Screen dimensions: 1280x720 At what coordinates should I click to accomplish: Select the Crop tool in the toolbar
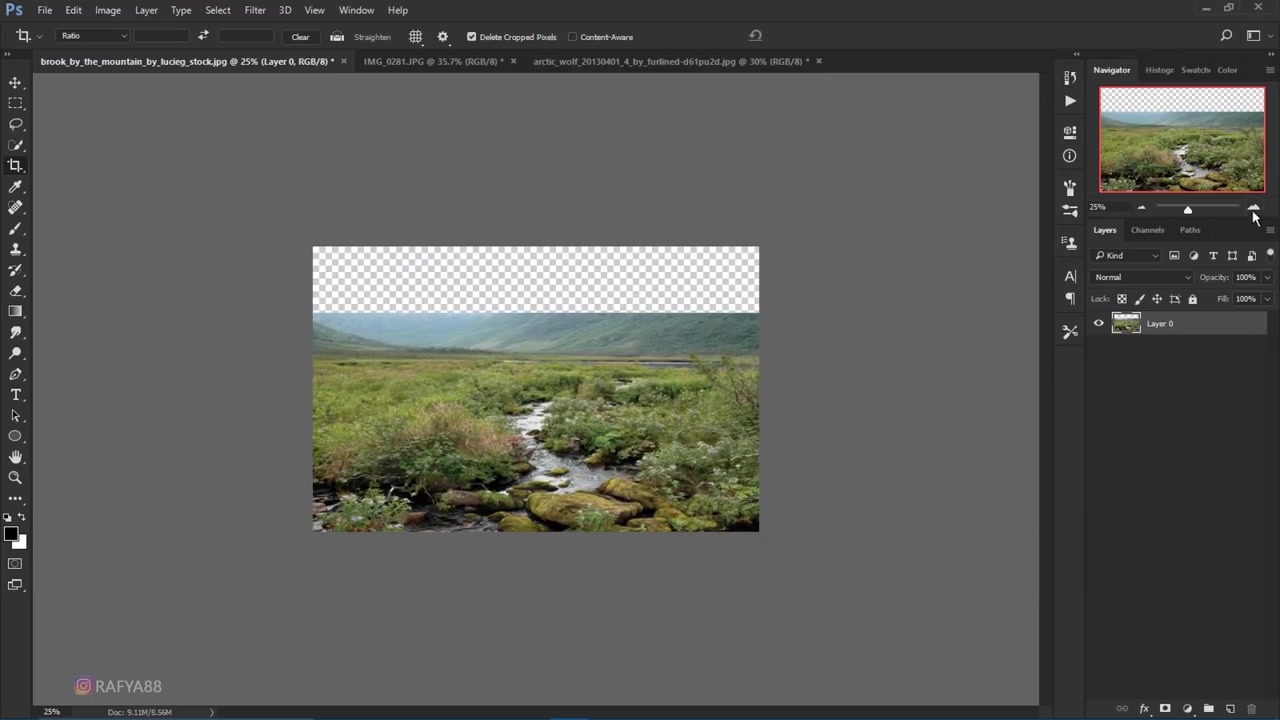15,166
